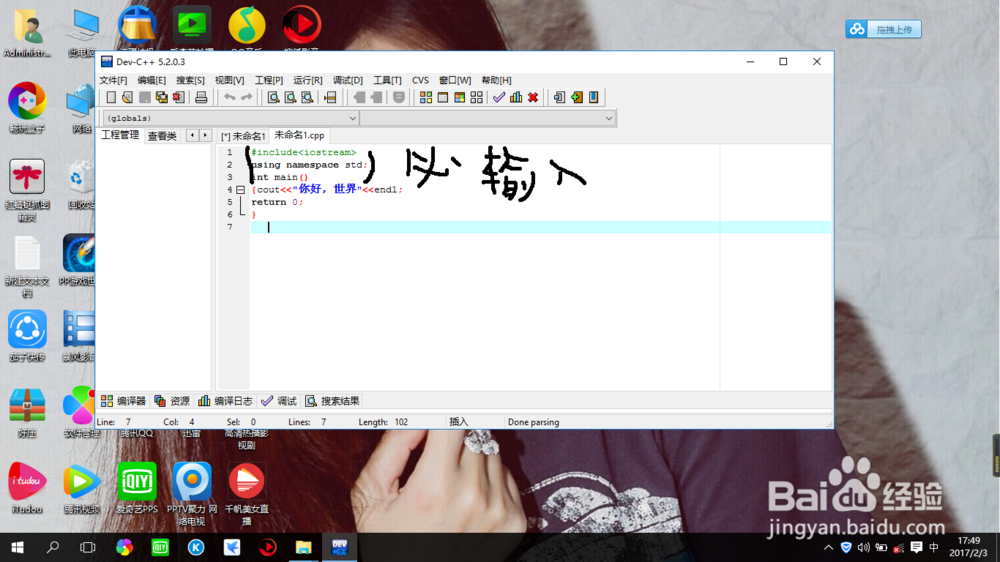Open the 编译日志 bottom tab

[x=225, y=401]
